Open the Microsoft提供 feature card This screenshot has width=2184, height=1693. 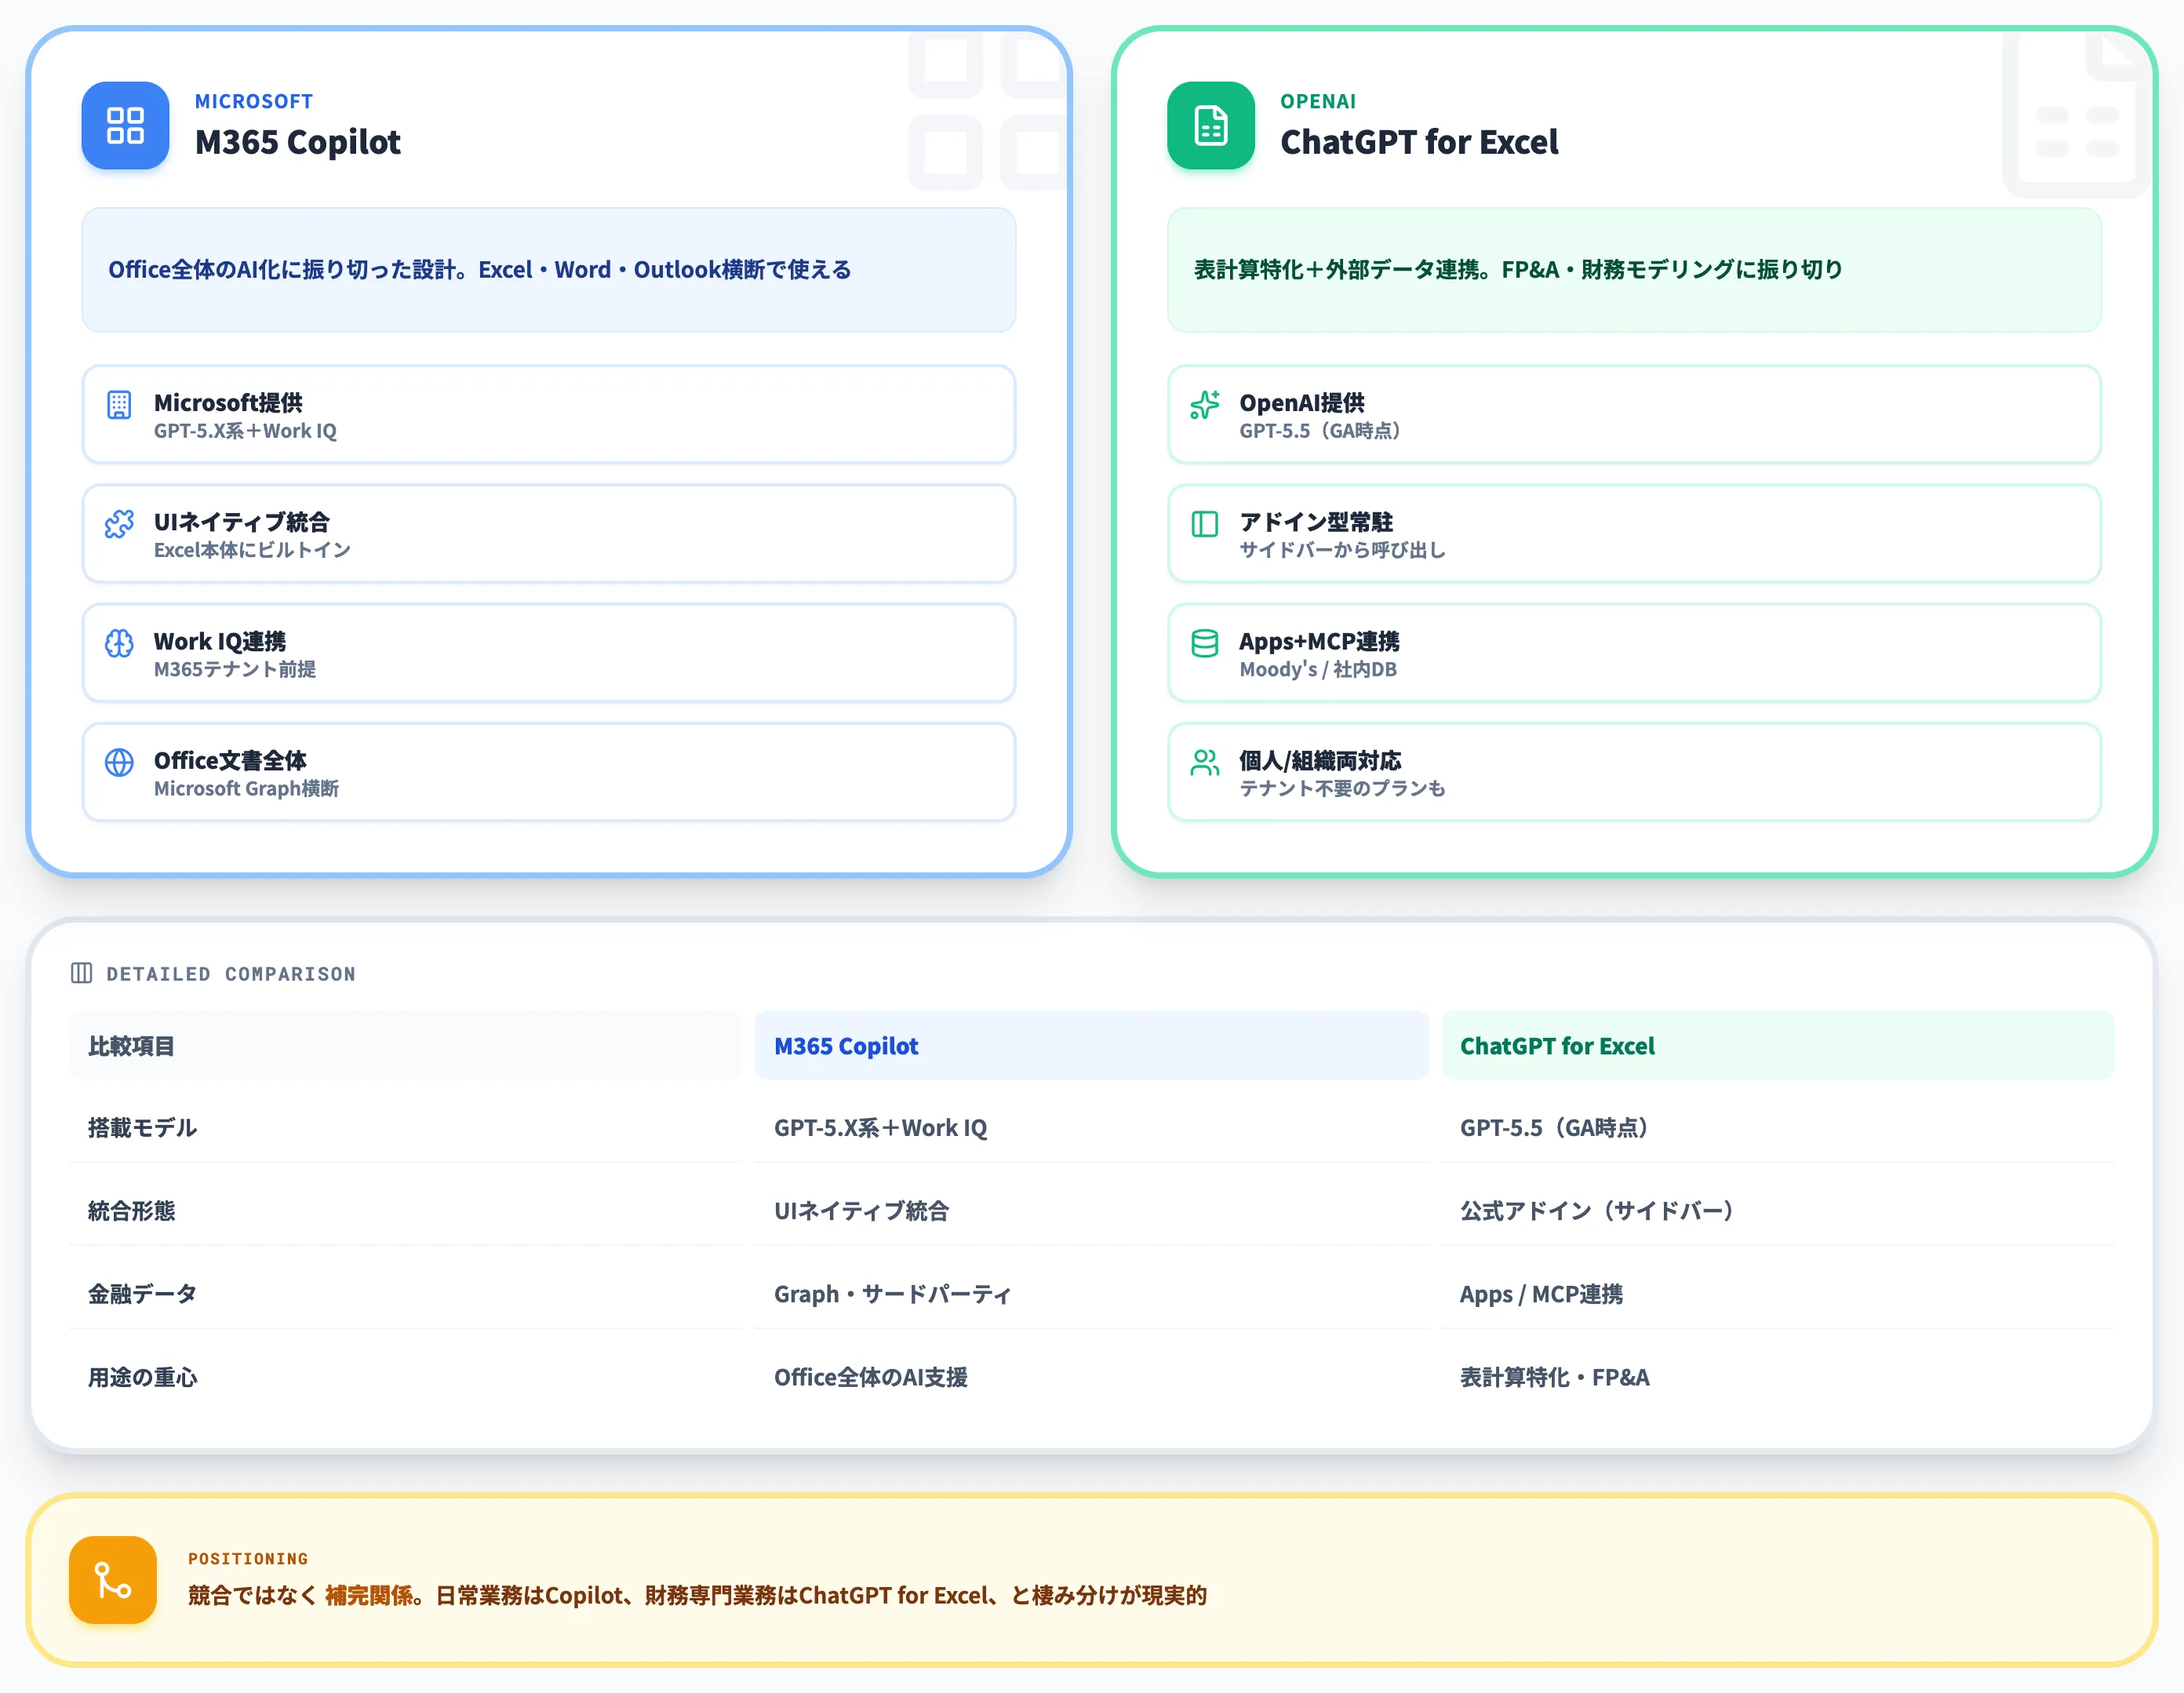pyautogui.click(x=549, y=414)
